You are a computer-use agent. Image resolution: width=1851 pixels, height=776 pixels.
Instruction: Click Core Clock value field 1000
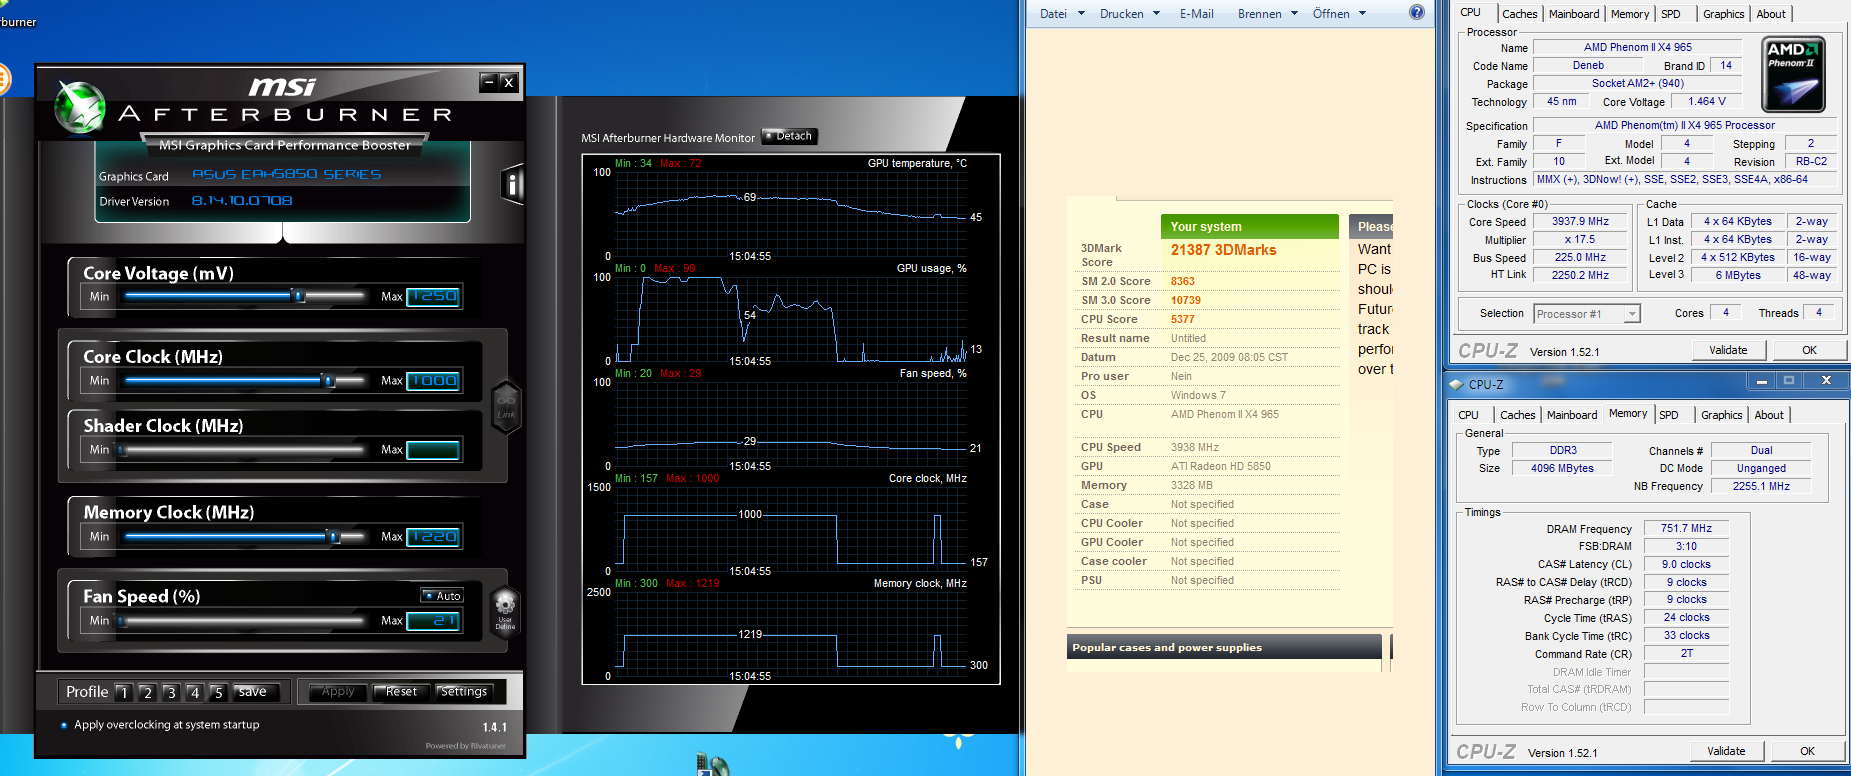pos(433,380)
